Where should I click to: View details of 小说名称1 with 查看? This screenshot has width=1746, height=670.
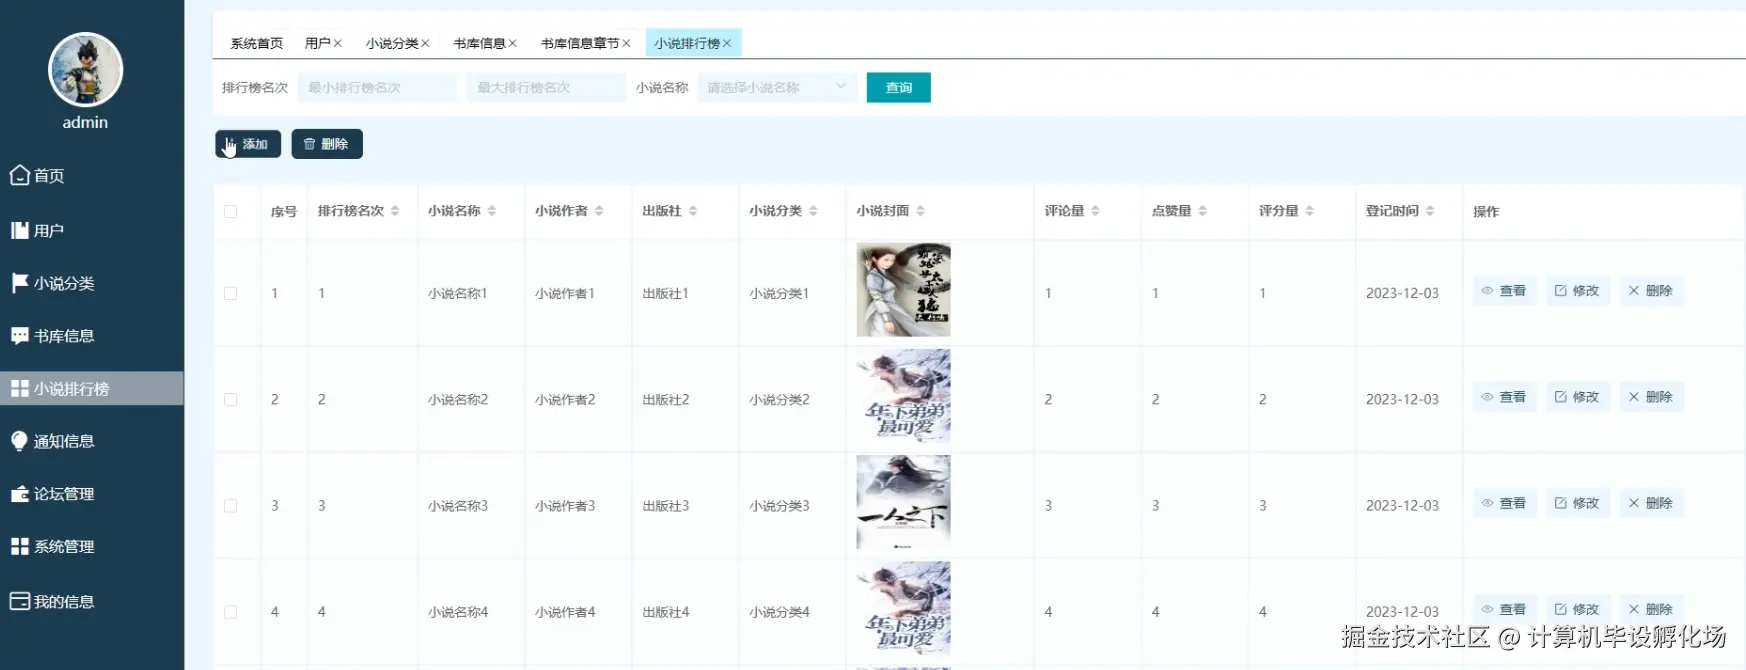pyautogui.click(x=1504, y=291)
